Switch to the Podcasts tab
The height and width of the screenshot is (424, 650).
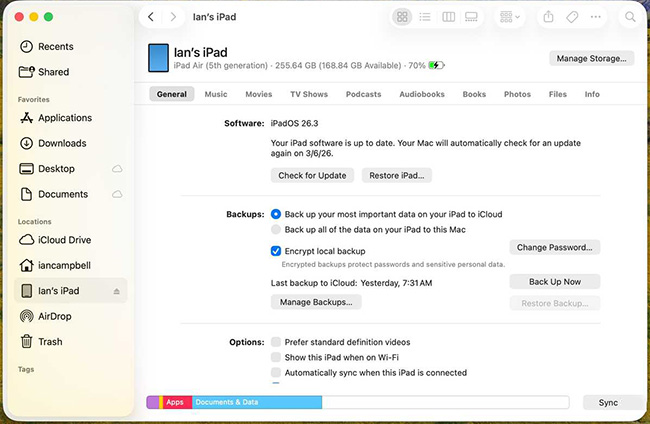click(x=364, y=94)
